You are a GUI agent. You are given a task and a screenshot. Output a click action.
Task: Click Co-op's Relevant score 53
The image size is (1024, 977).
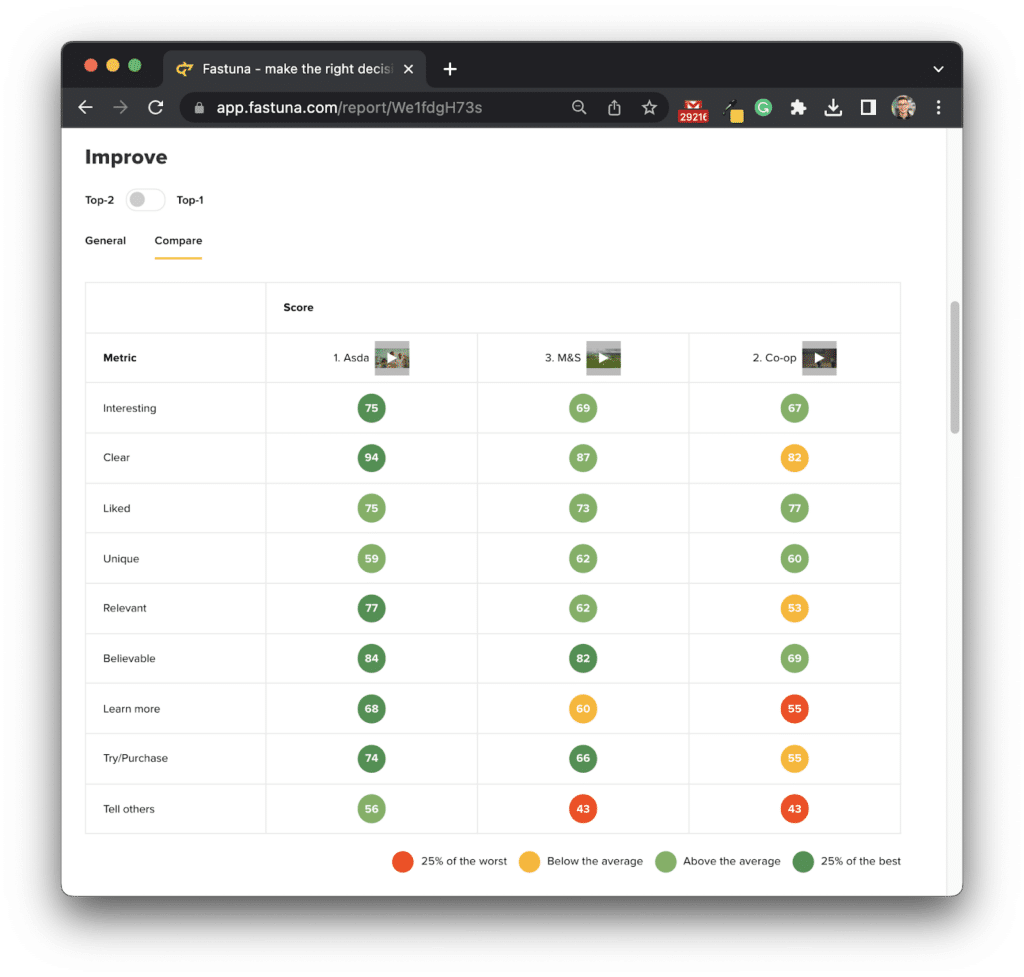coord(794,608)
